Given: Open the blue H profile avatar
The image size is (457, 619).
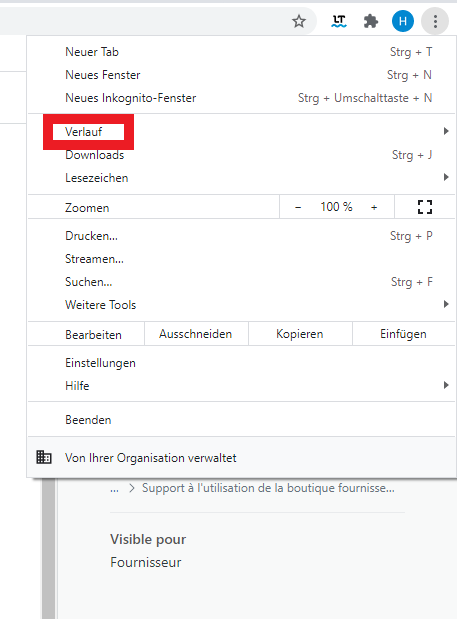Looking at the screenshot, I should point(403,21).
